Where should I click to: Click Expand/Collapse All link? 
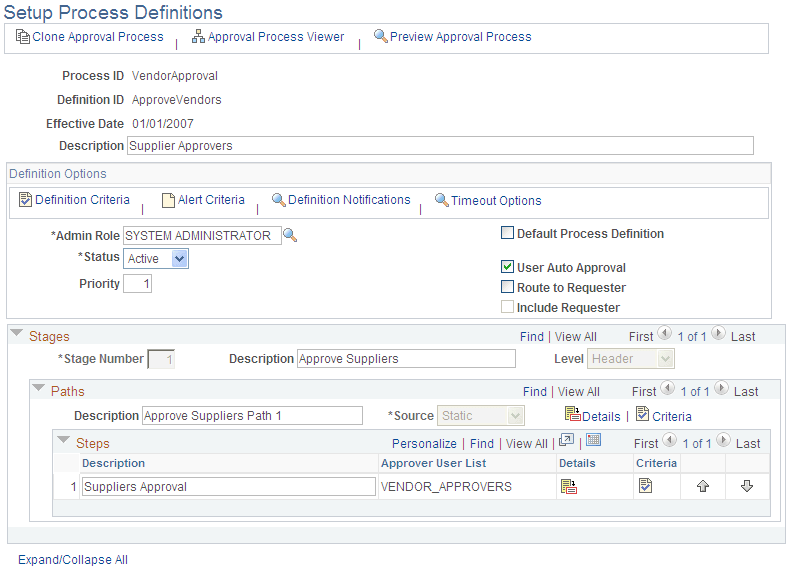pyautogui.click(x=73, y=560)
